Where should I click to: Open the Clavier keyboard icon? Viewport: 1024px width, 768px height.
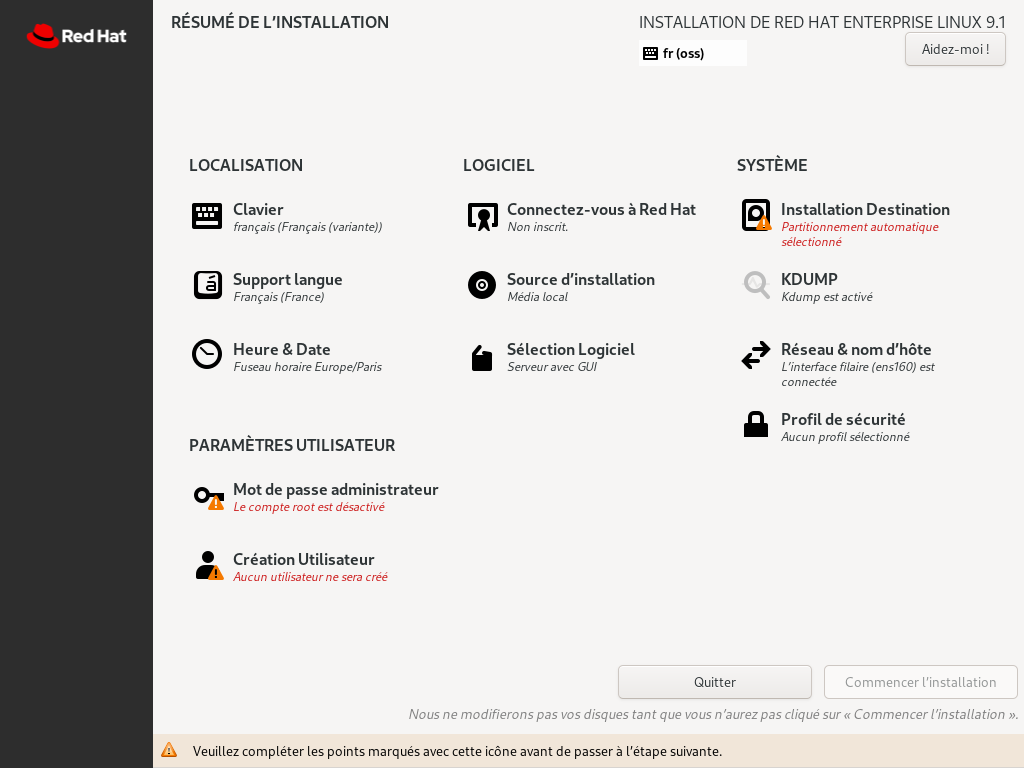click(x=207, y=216)
